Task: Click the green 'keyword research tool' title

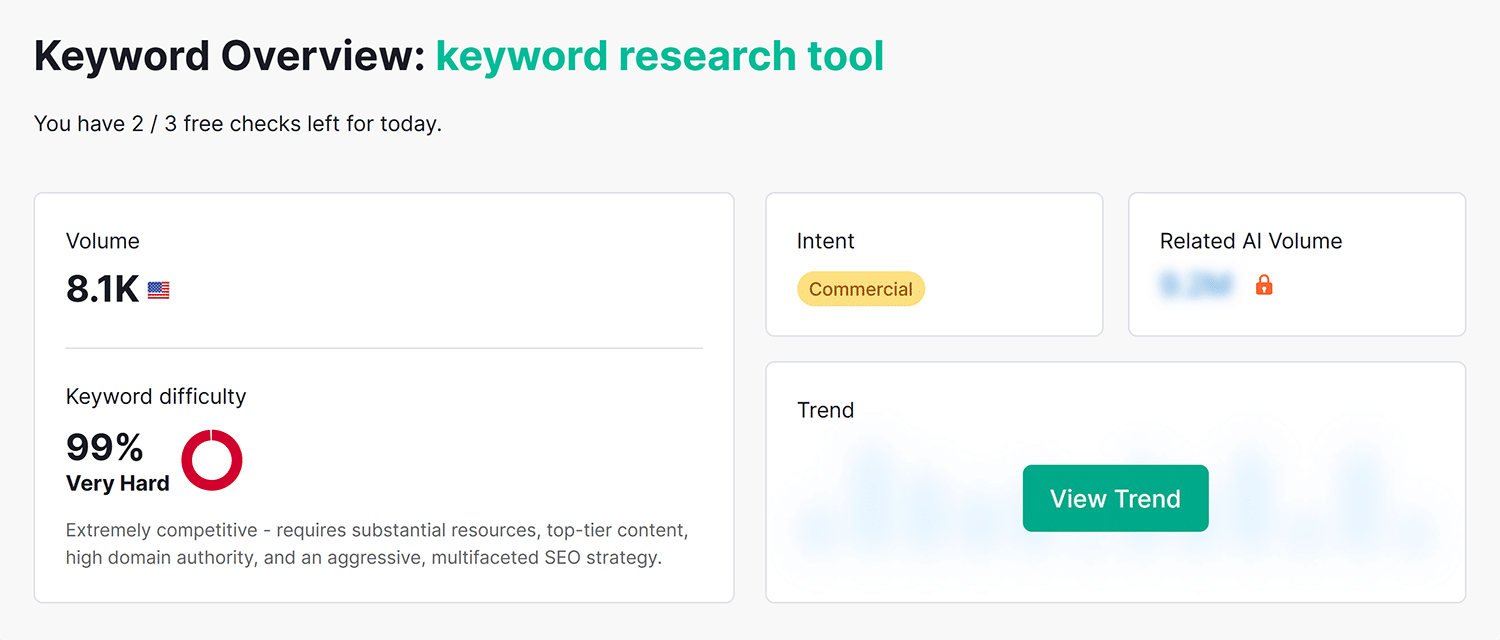Action: point(660,56)
